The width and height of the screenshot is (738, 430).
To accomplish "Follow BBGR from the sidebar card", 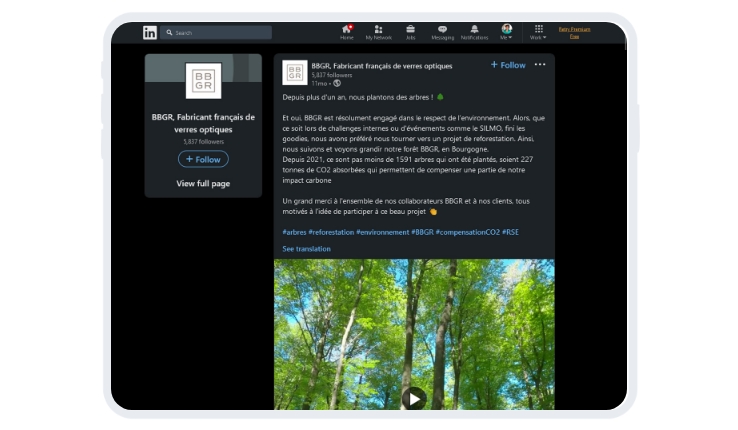I will click(203, 159).
